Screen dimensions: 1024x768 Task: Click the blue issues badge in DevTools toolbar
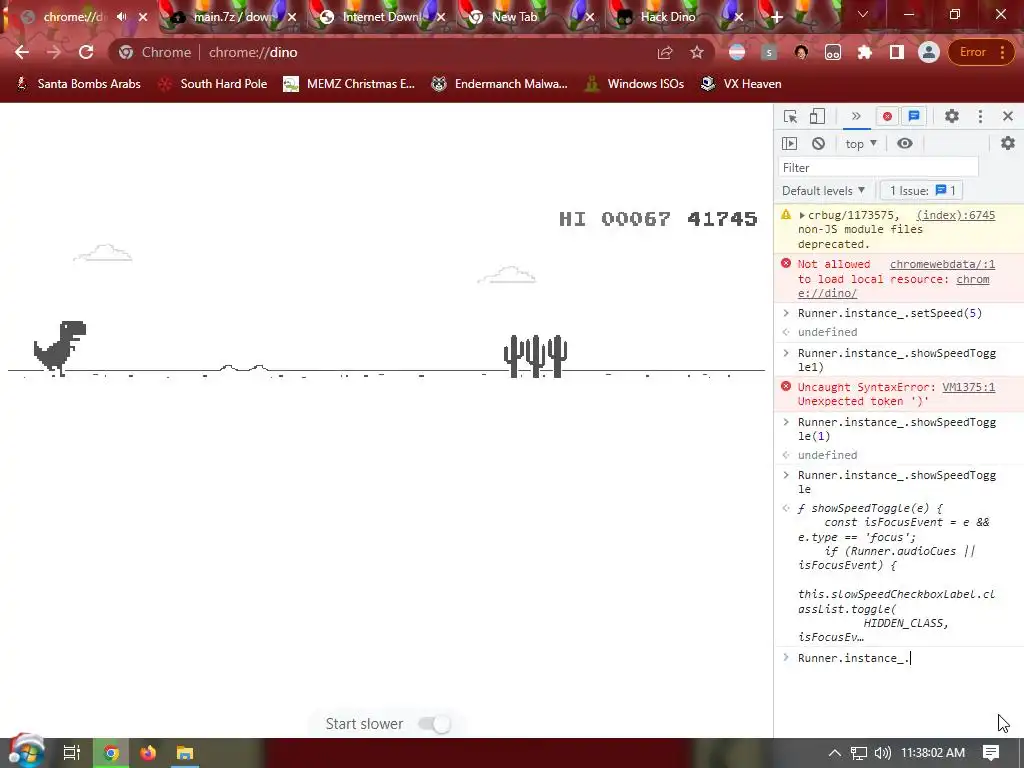[914, 116]
